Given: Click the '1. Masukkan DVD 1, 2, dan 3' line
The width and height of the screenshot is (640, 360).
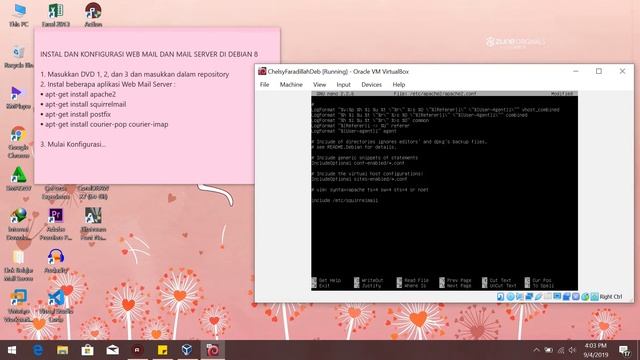Looking at the screenshot, I should click(x=135, y=74).
